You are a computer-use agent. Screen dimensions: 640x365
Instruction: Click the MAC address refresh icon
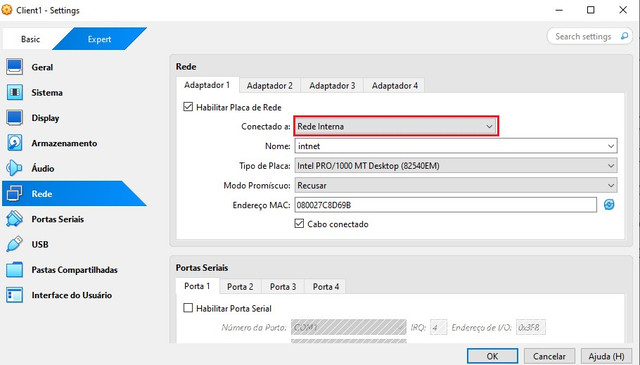click(609, 205)
